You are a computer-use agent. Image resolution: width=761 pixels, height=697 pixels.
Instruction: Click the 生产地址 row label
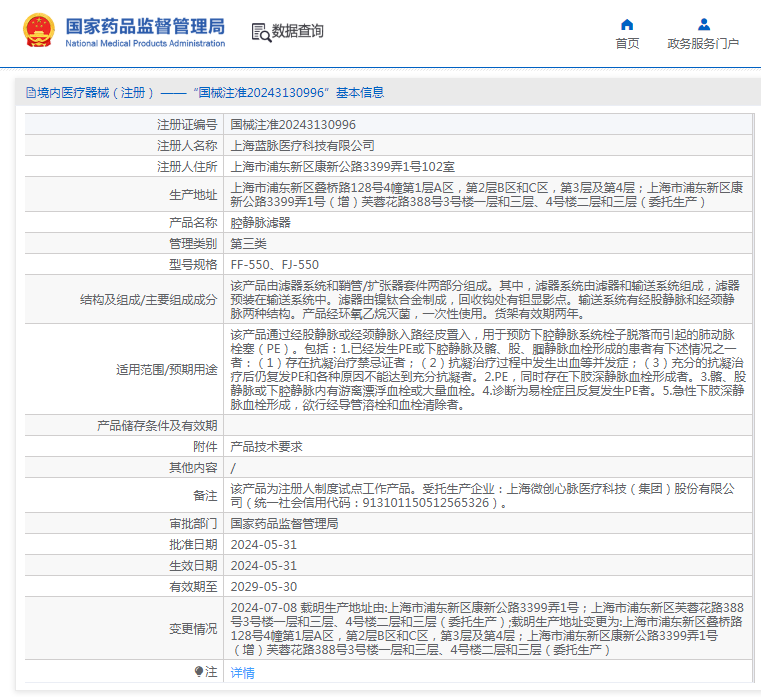tap(193, 195)
